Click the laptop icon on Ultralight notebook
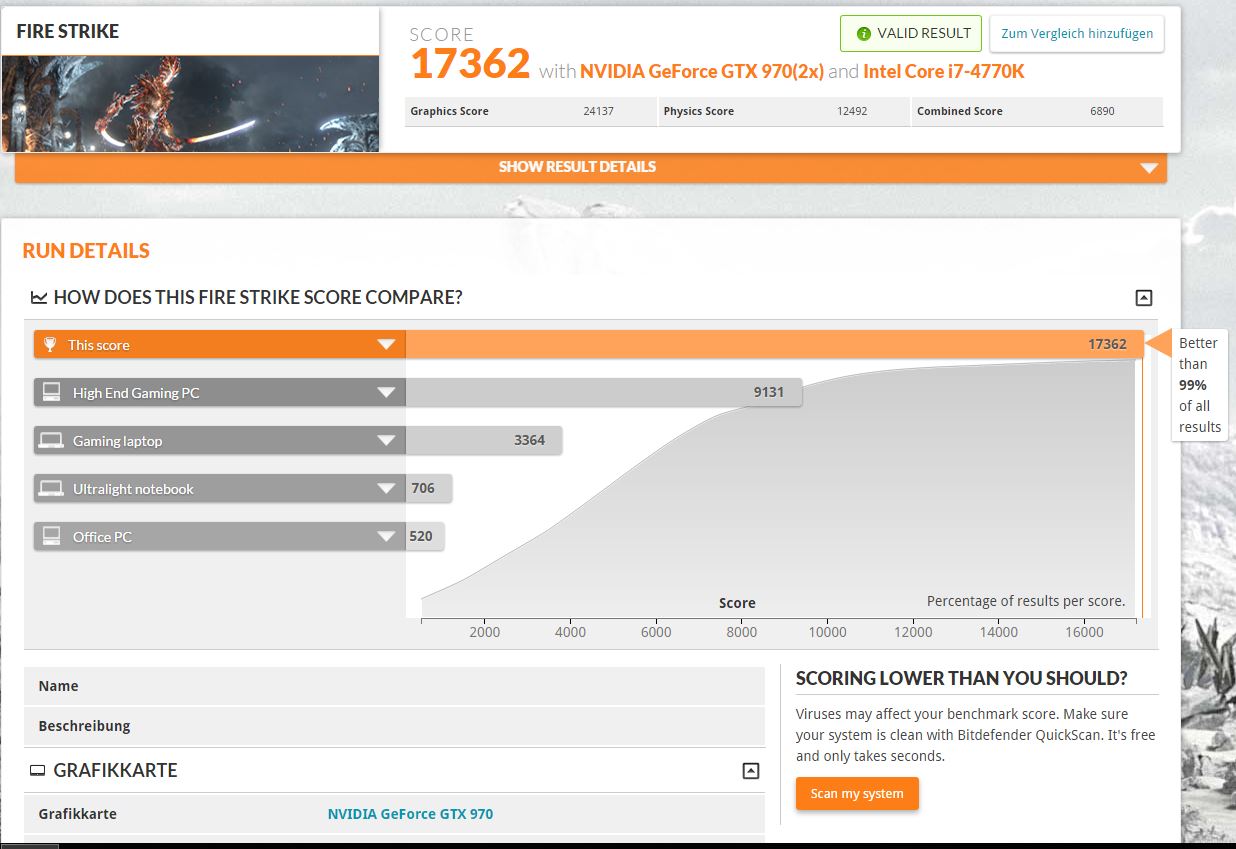This screenshot has height=849, width=1236. [51, 489]
